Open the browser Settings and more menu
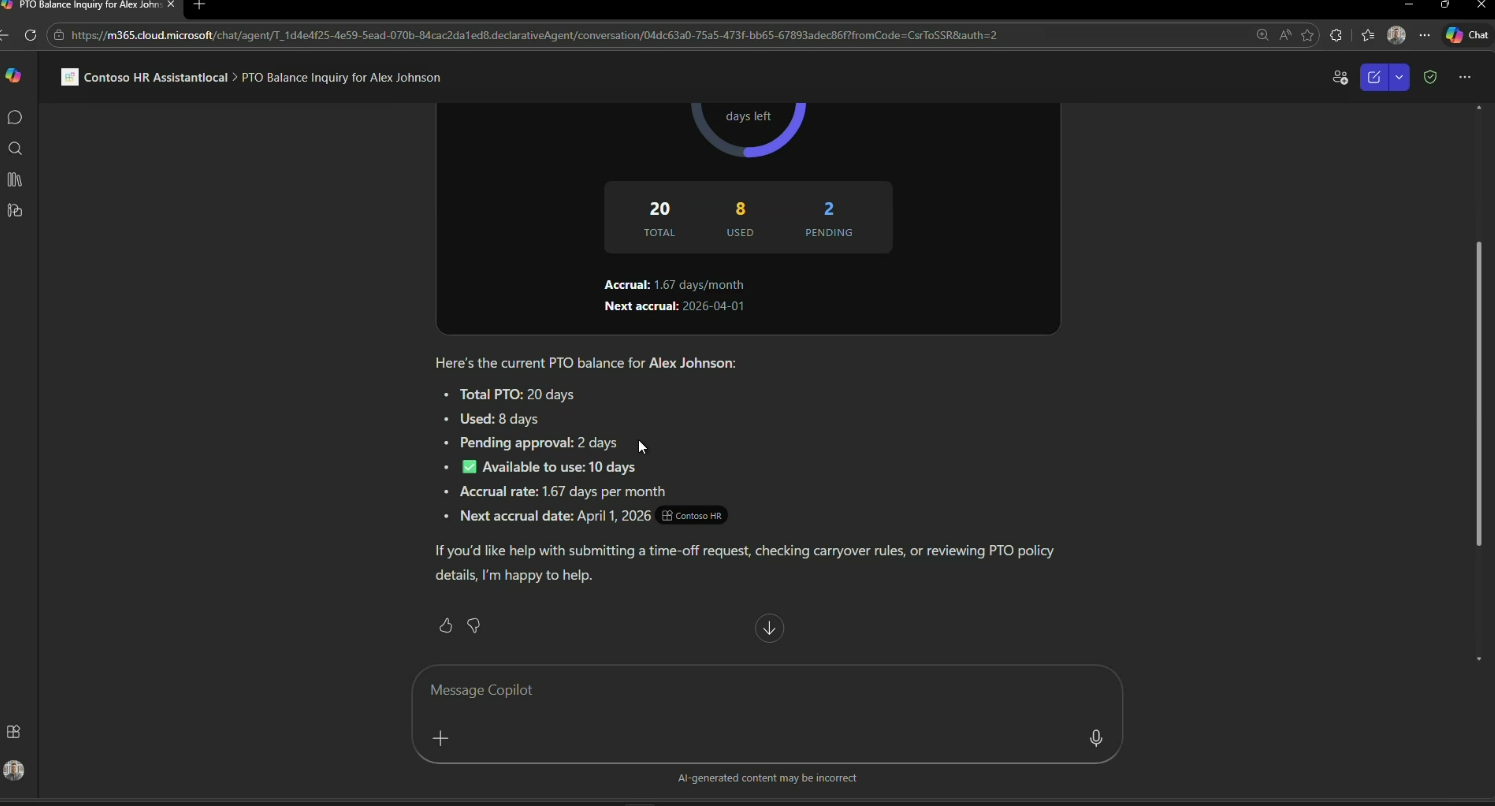Screen dimensions: 1495x806 tap(1425, 35)
